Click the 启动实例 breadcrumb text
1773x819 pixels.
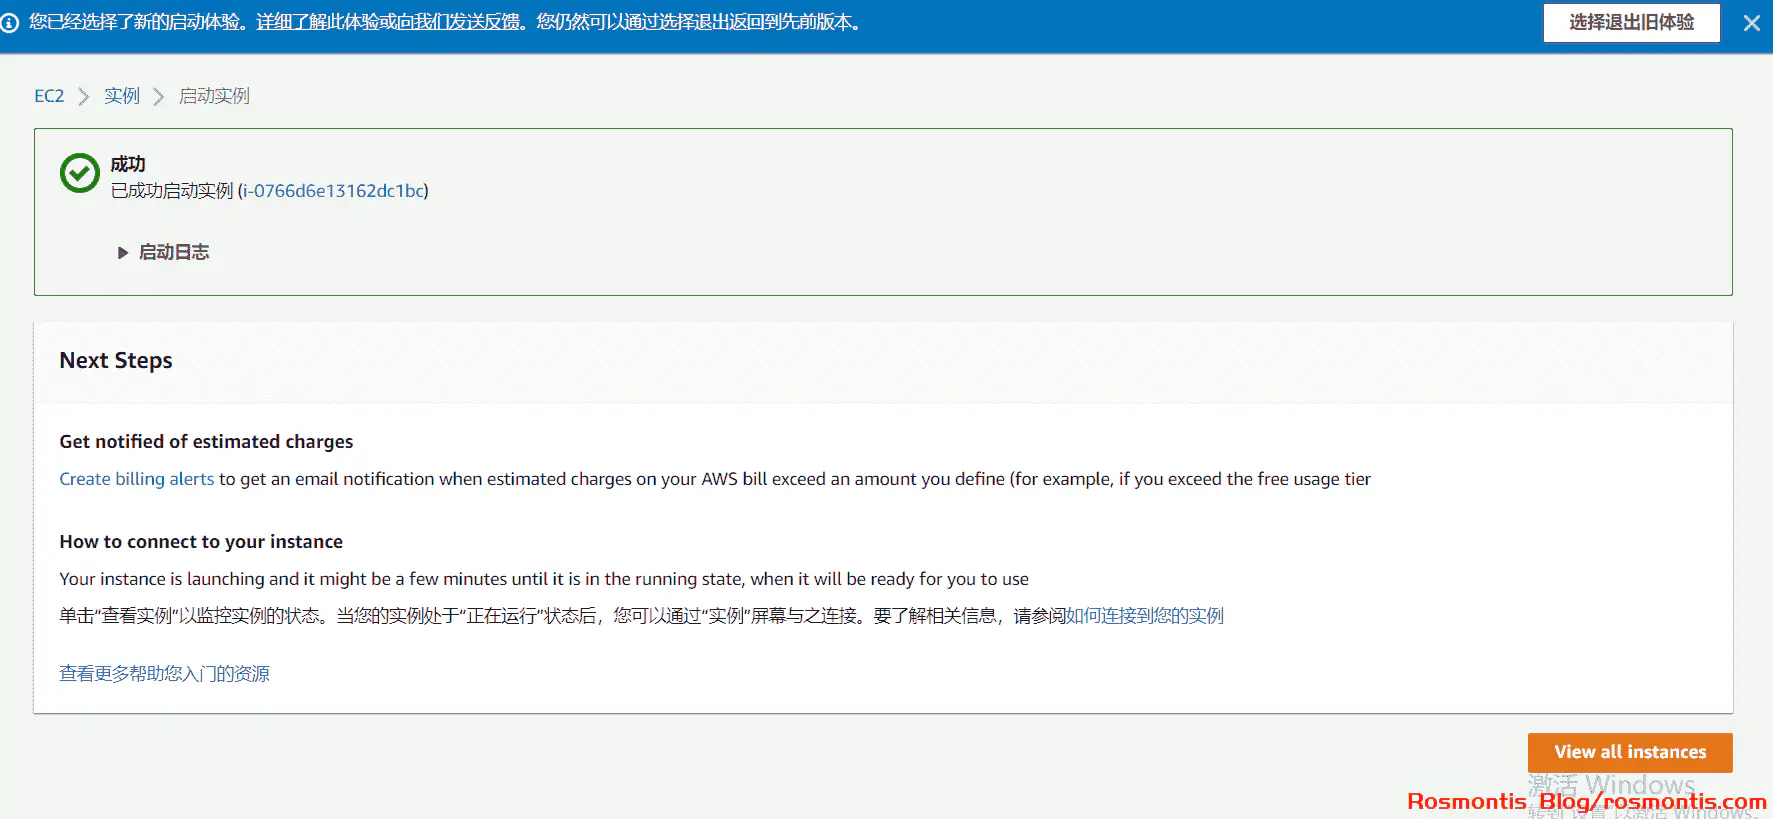click(x=214, y=96)
